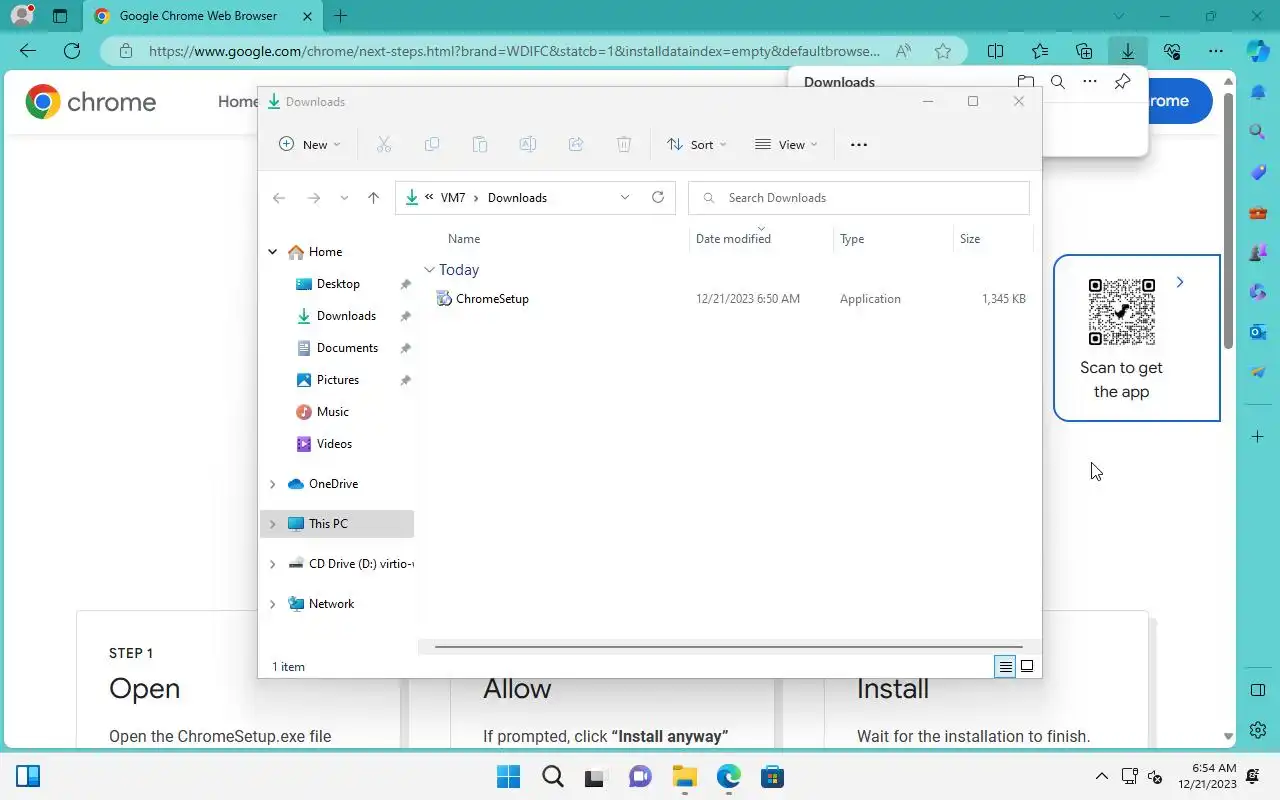1280x800 pixels.
Task: Click the Delete trash icon in Explorer
Action: tap(624, 145)
